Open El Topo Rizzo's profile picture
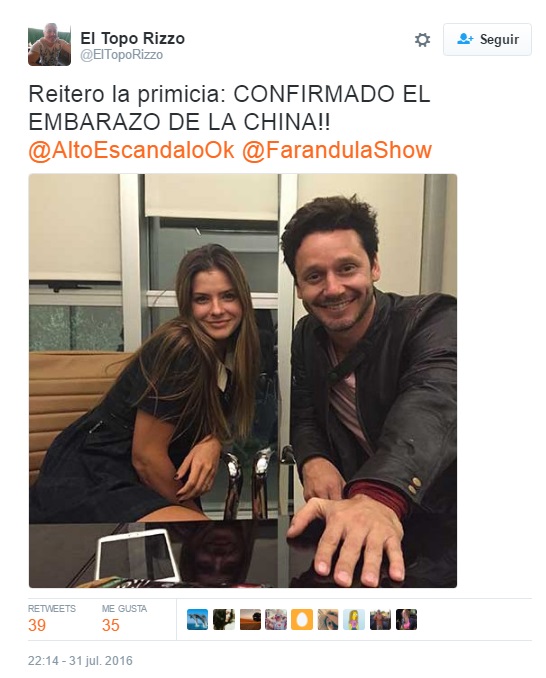The height and width of the screenshot is (678, 546). 49,45
